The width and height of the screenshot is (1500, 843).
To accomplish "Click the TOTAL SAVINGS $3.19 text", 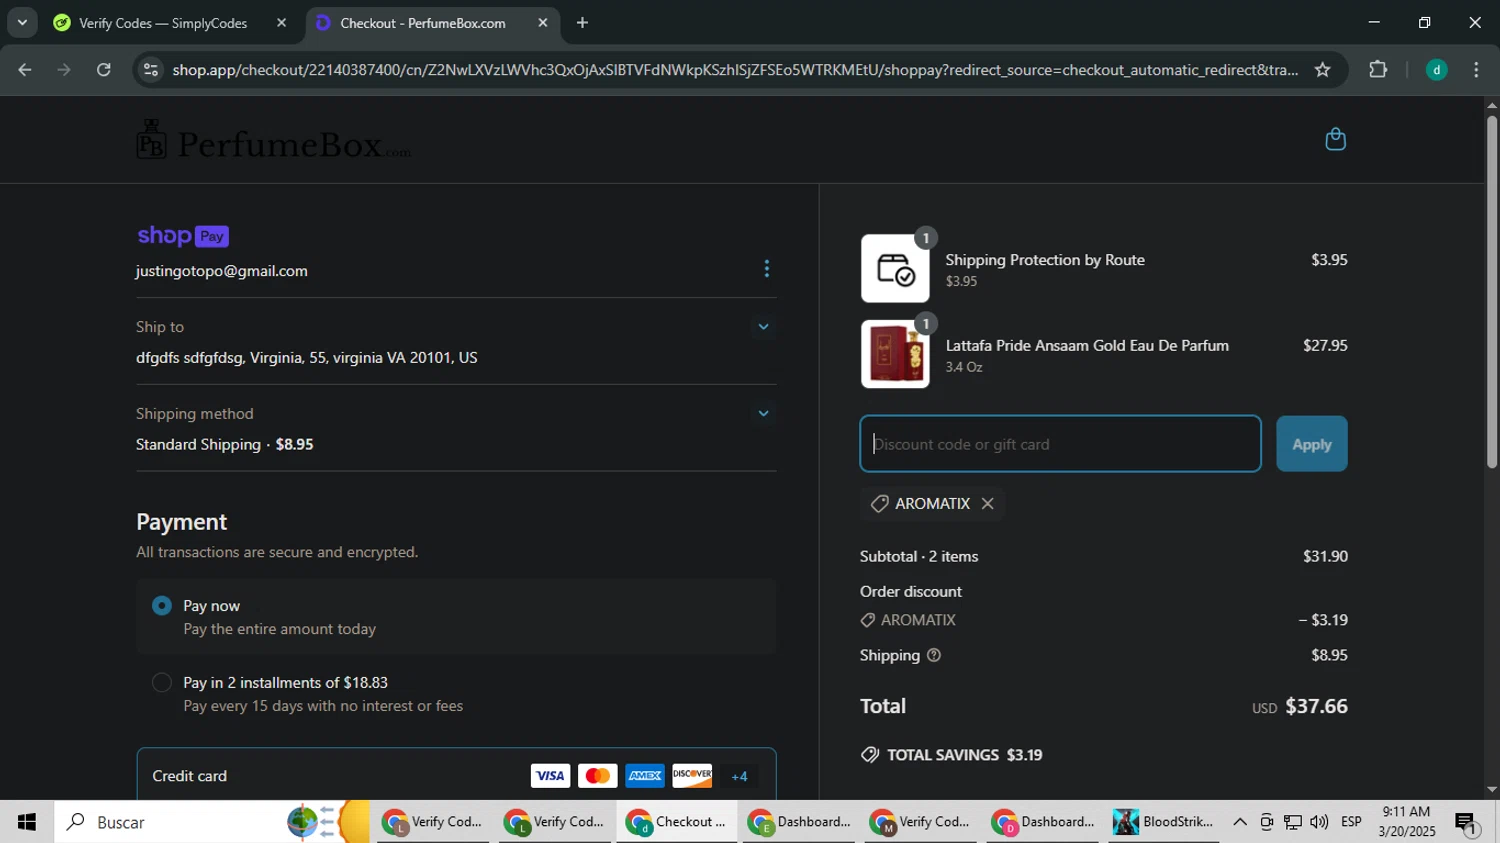I will [x=951, y=755].
